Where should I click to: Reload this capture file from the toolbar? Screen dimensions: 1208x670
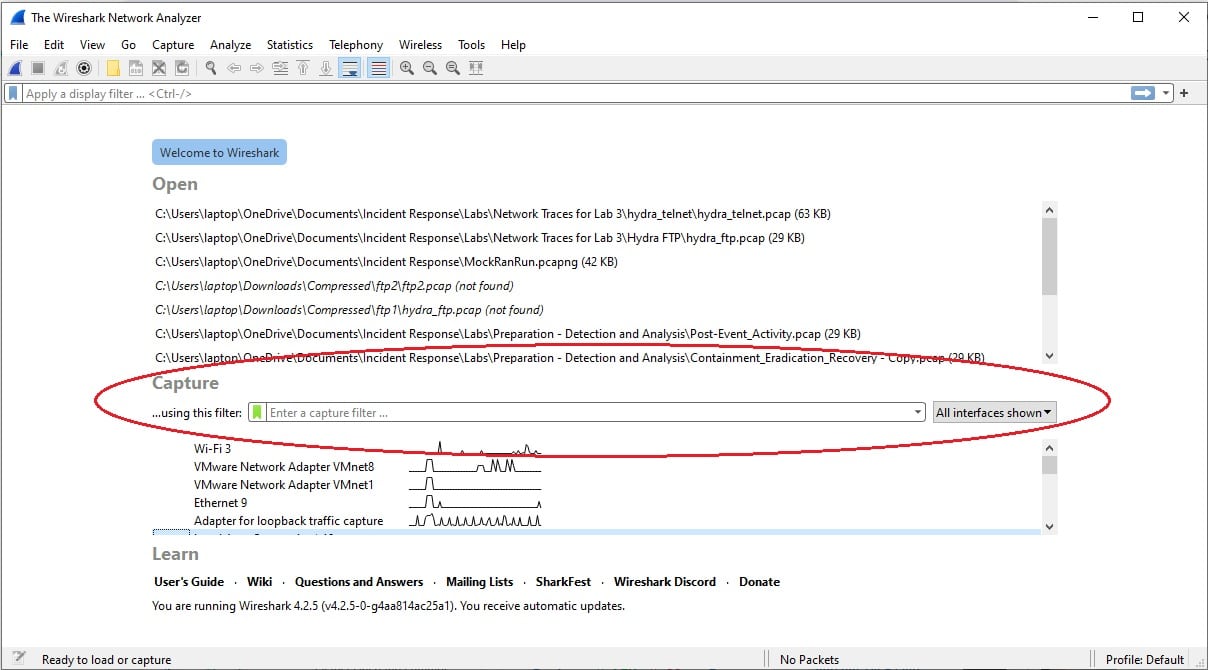coord(182,68)
